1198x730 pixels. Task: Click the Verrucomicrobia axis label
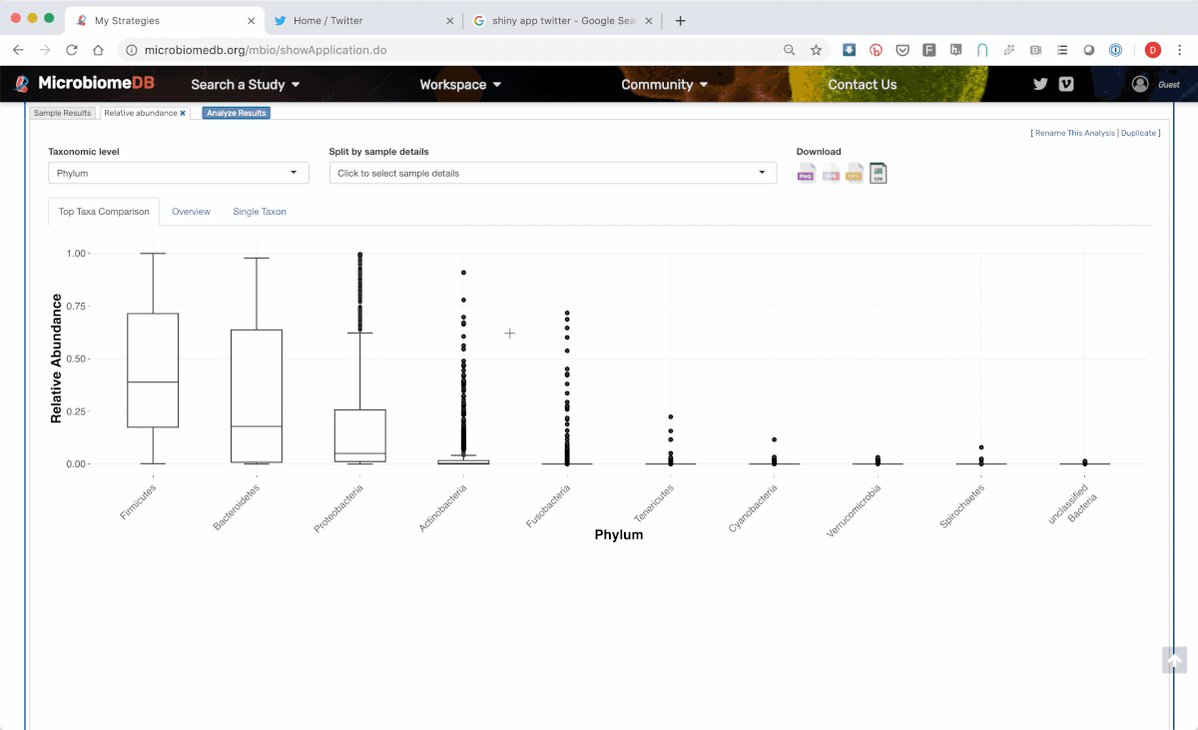854,510
